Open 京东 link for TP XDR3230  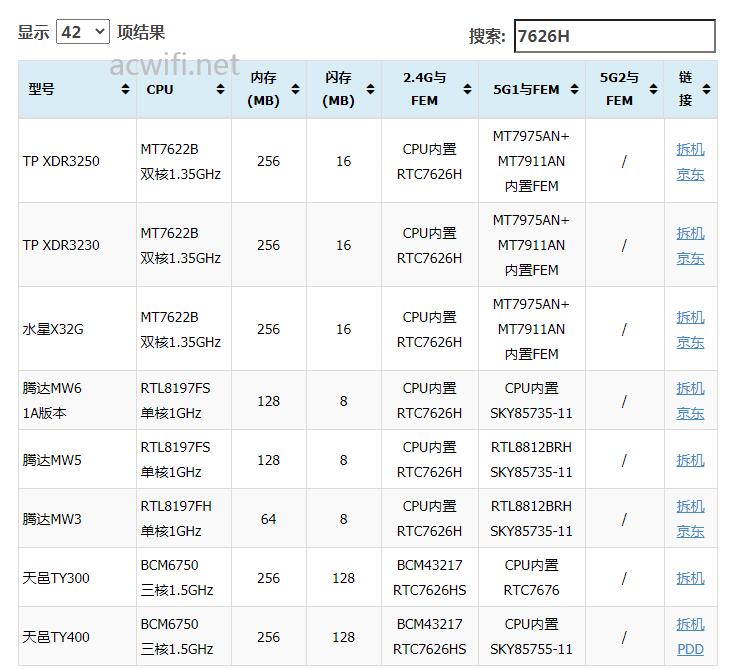[690, 258]
